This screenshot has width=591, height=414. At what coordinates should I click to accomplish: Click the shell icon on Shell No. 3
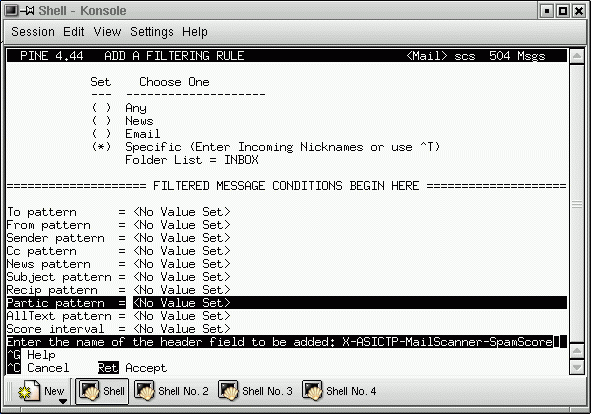(229, 391)
